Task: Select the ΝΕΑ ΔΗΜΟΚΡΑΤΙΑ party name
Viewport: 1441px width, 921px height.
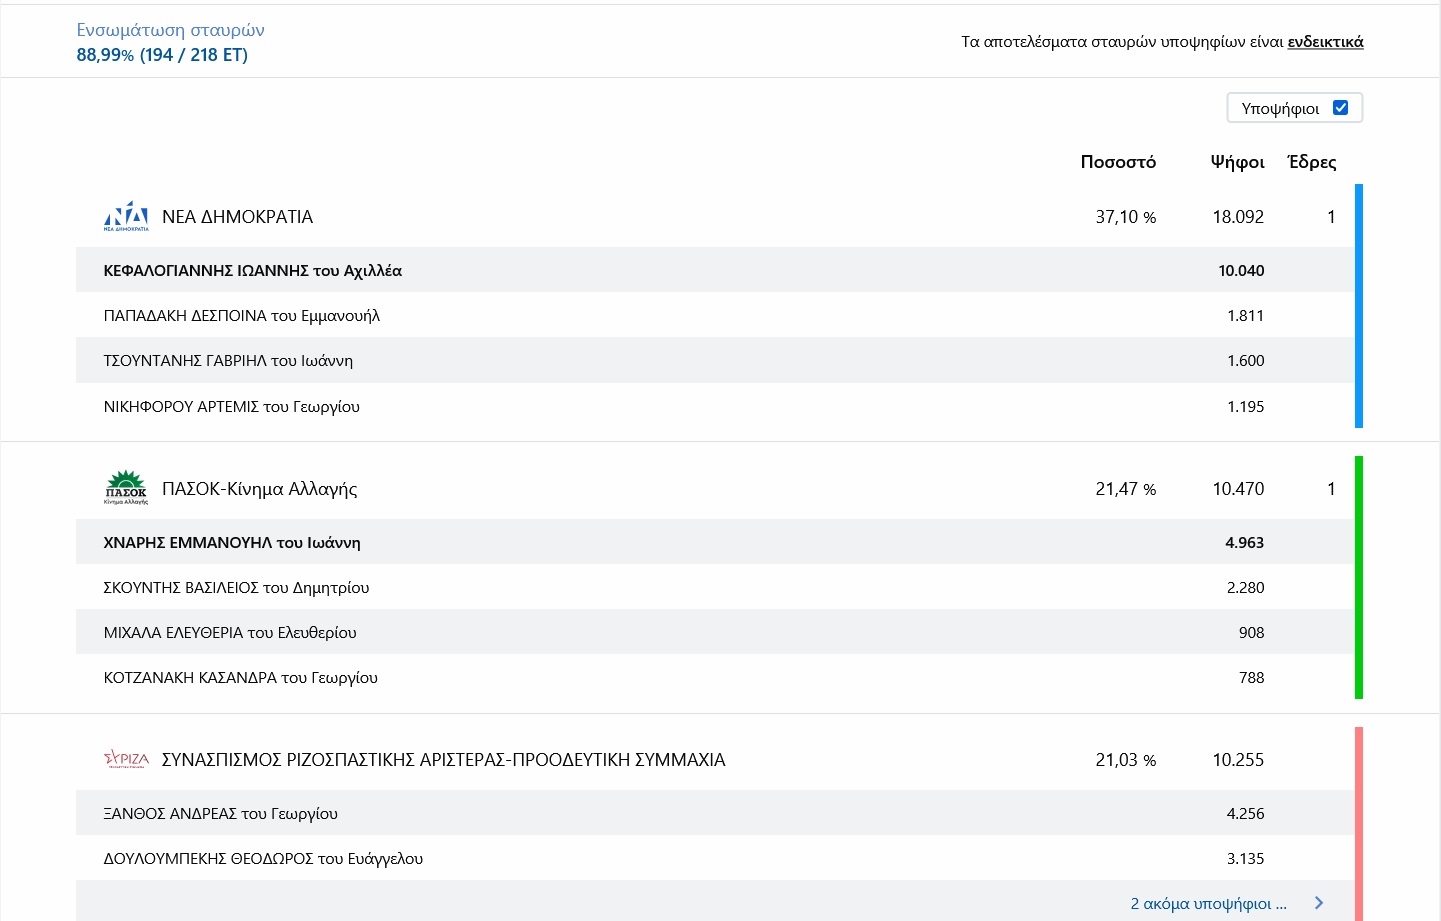Action: click(237, 217)
